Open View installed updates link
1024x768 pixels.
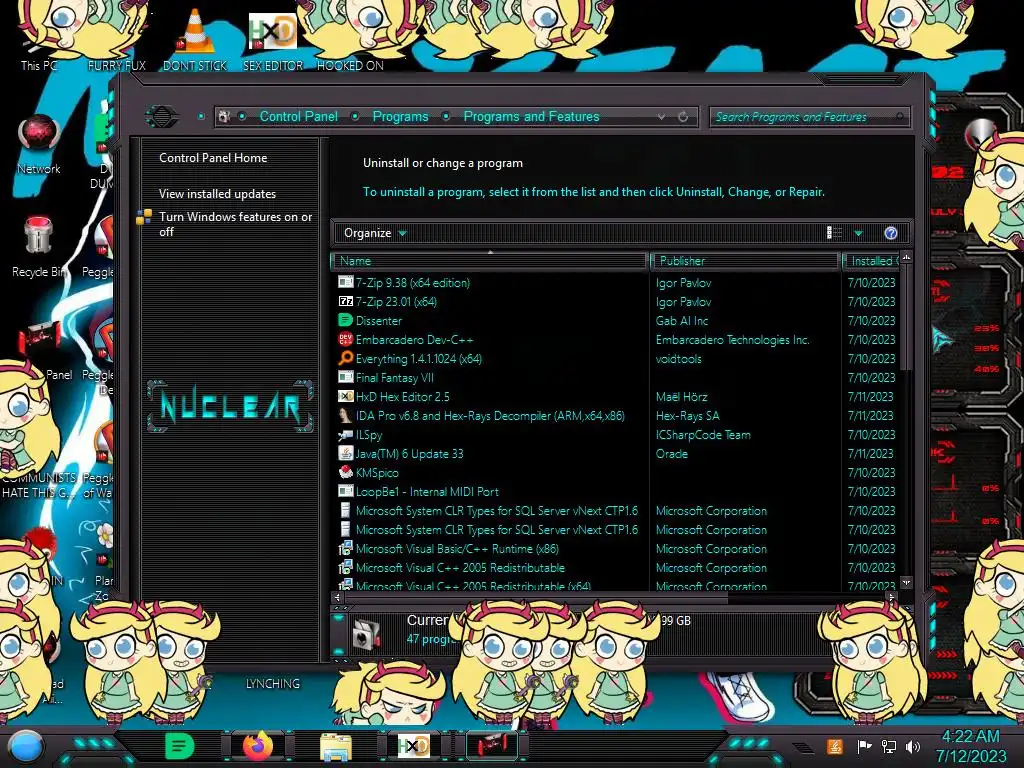(x=217, y=194)
